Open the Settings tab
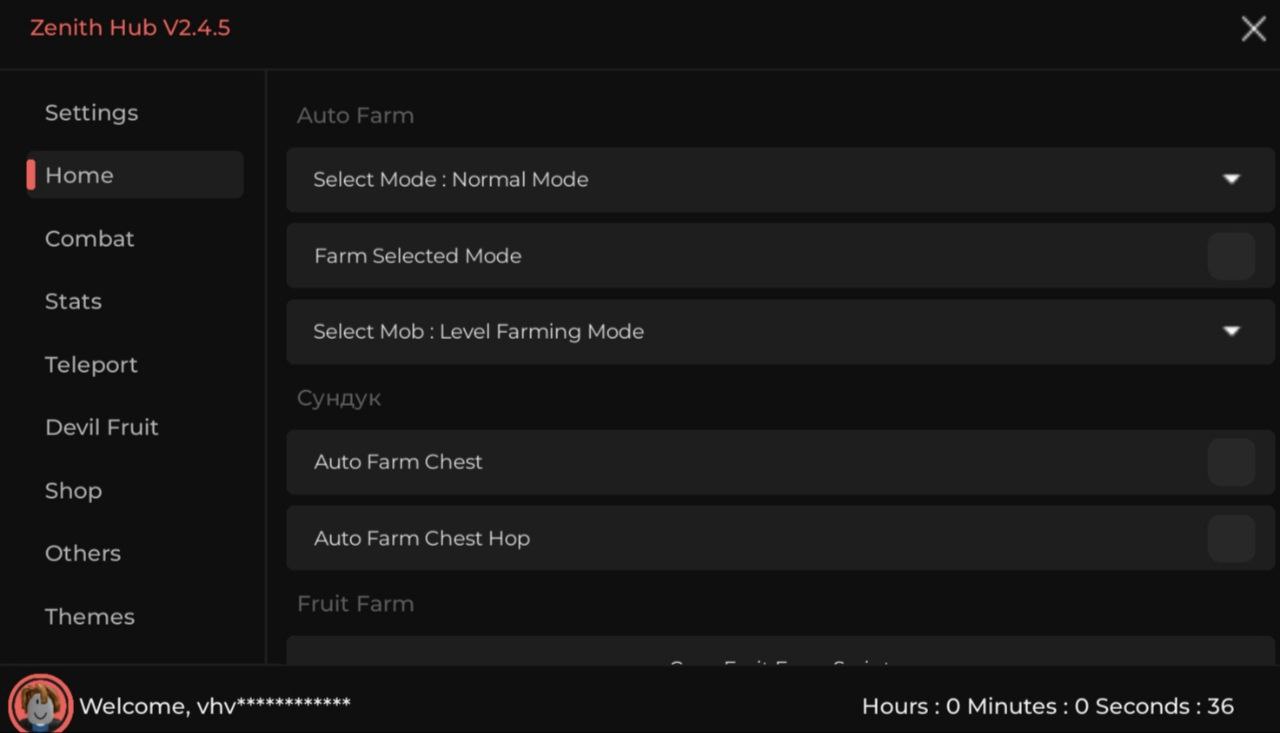1280x733 pixels. point(92,113)
